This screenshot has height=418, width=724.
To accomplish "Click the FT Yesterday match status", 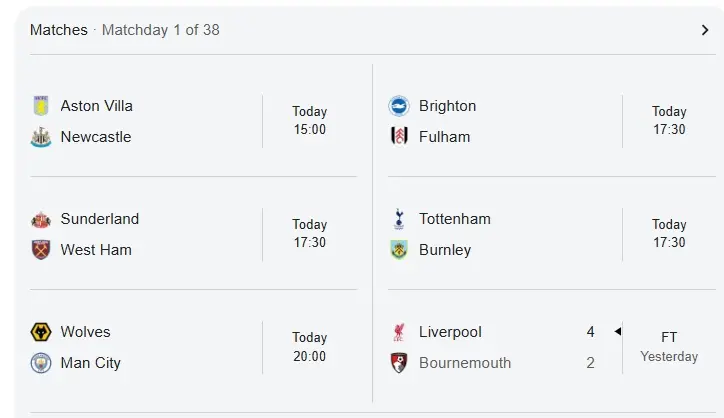I will pyautogui.click(x=669, y=347).
